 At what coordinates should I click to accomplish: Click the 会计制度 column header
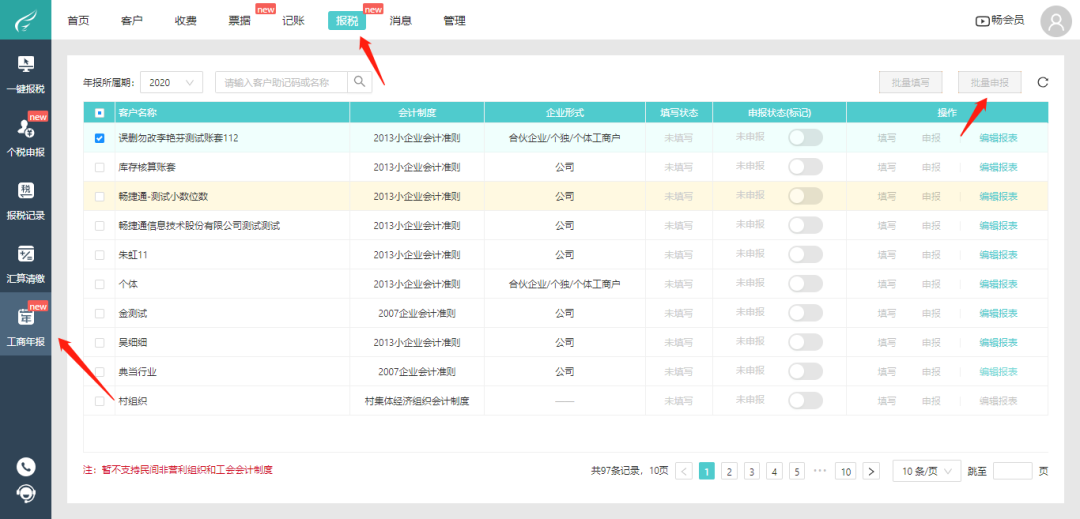pyautogui.click(x=417, y=112)
